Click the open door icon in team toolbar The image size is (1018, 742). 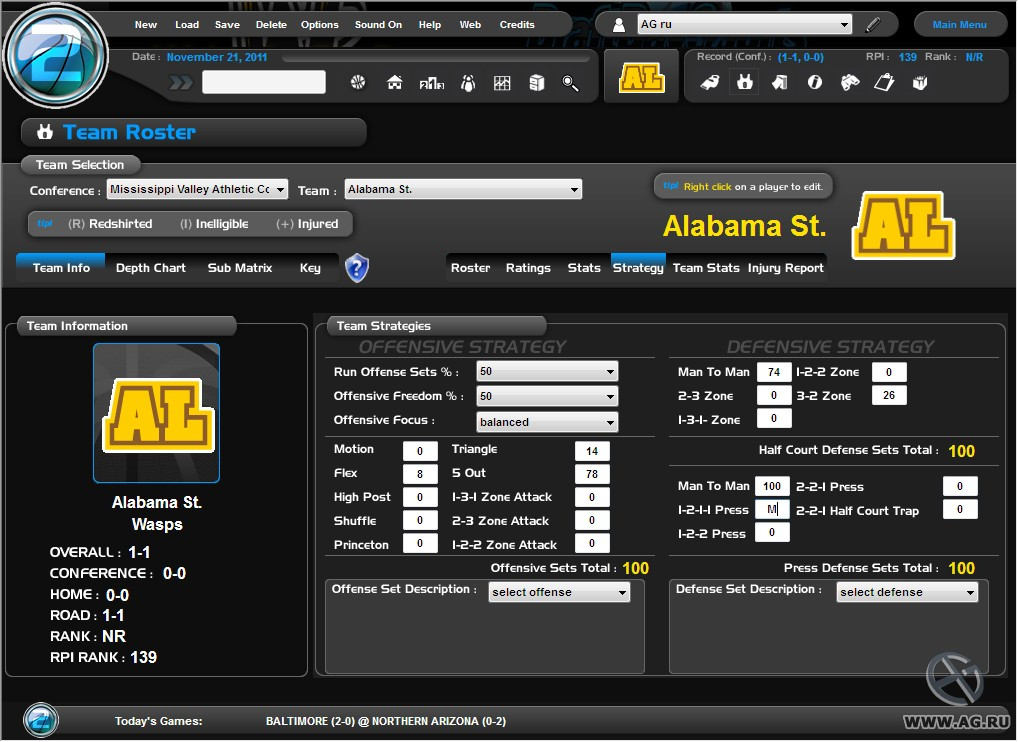[780, 82]
